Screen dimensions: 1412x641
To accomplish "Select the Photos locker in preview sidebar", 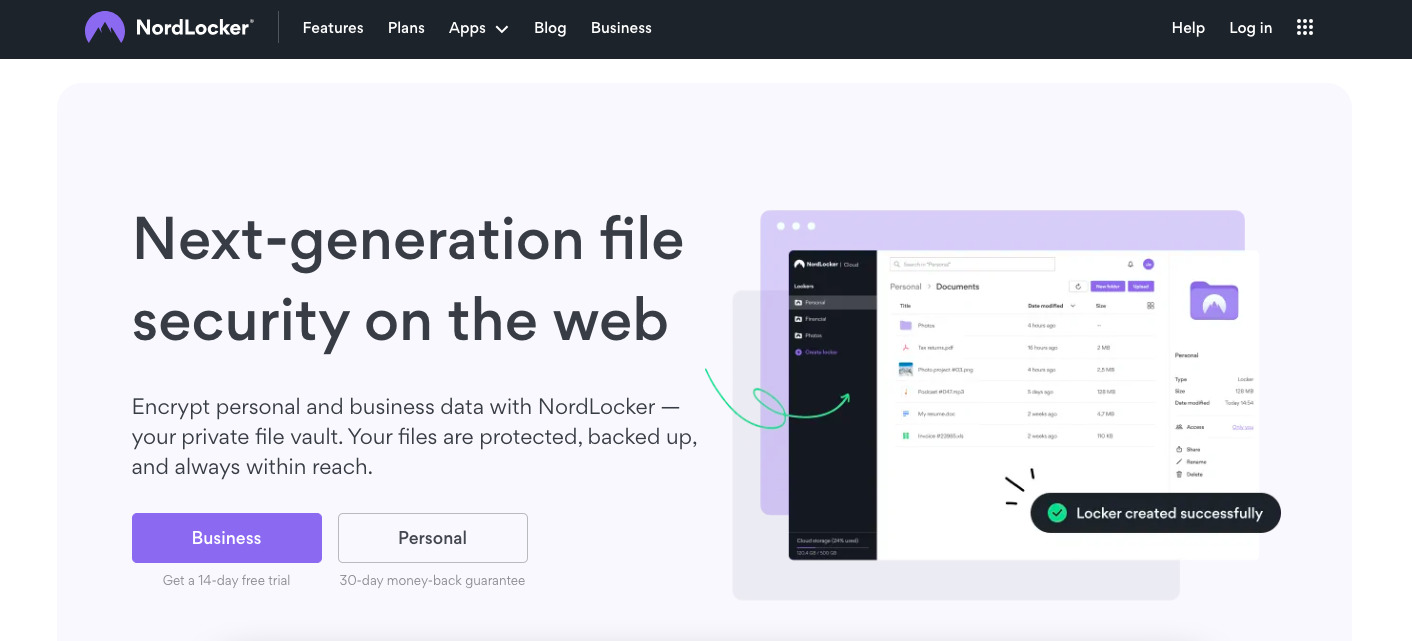I will (x=833, y=336).
